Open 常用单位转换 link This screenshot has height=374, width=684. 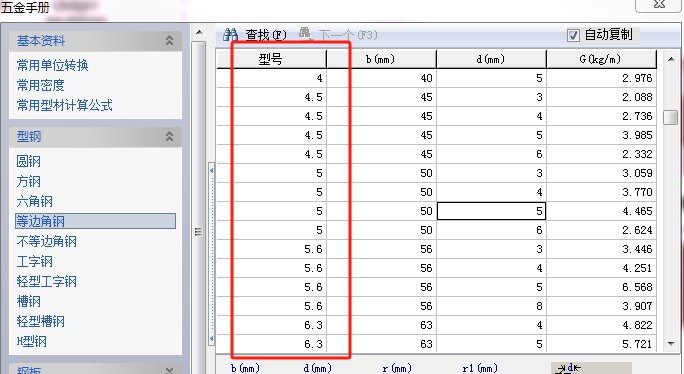coord(53,65)
